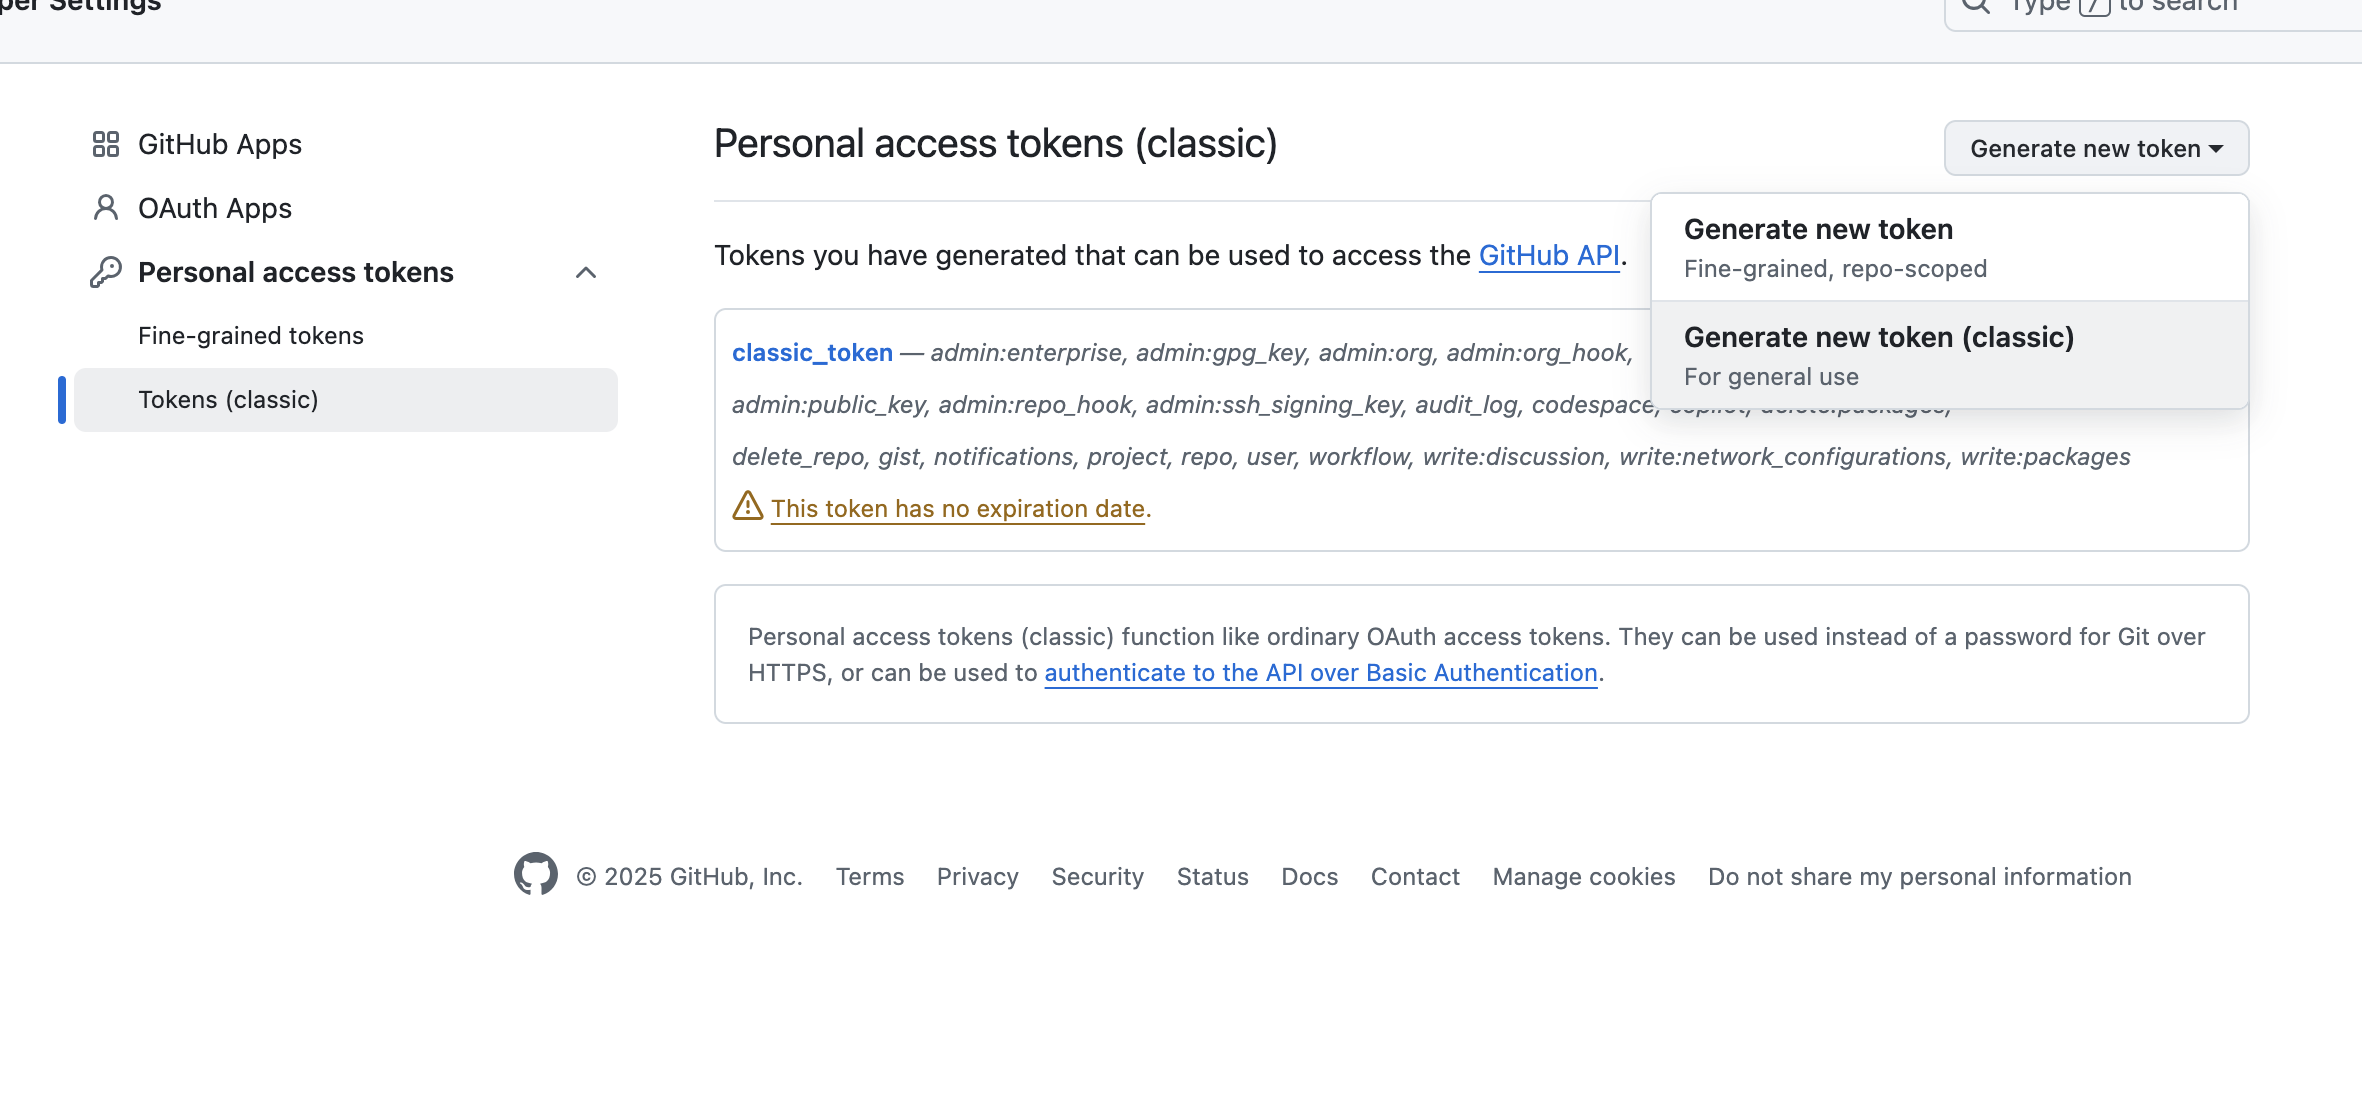Image resolution: width=2362 pixels, height=1106 pixels.
Task: Click the OAuth Apps person icon
Action: [x=106, y=208]
